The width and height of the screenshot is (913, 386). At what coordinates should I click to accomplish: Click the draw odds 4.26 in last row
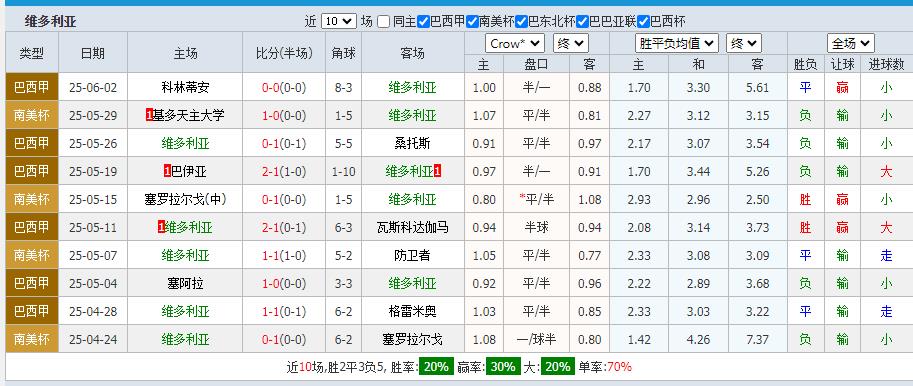tap(698, 339)
